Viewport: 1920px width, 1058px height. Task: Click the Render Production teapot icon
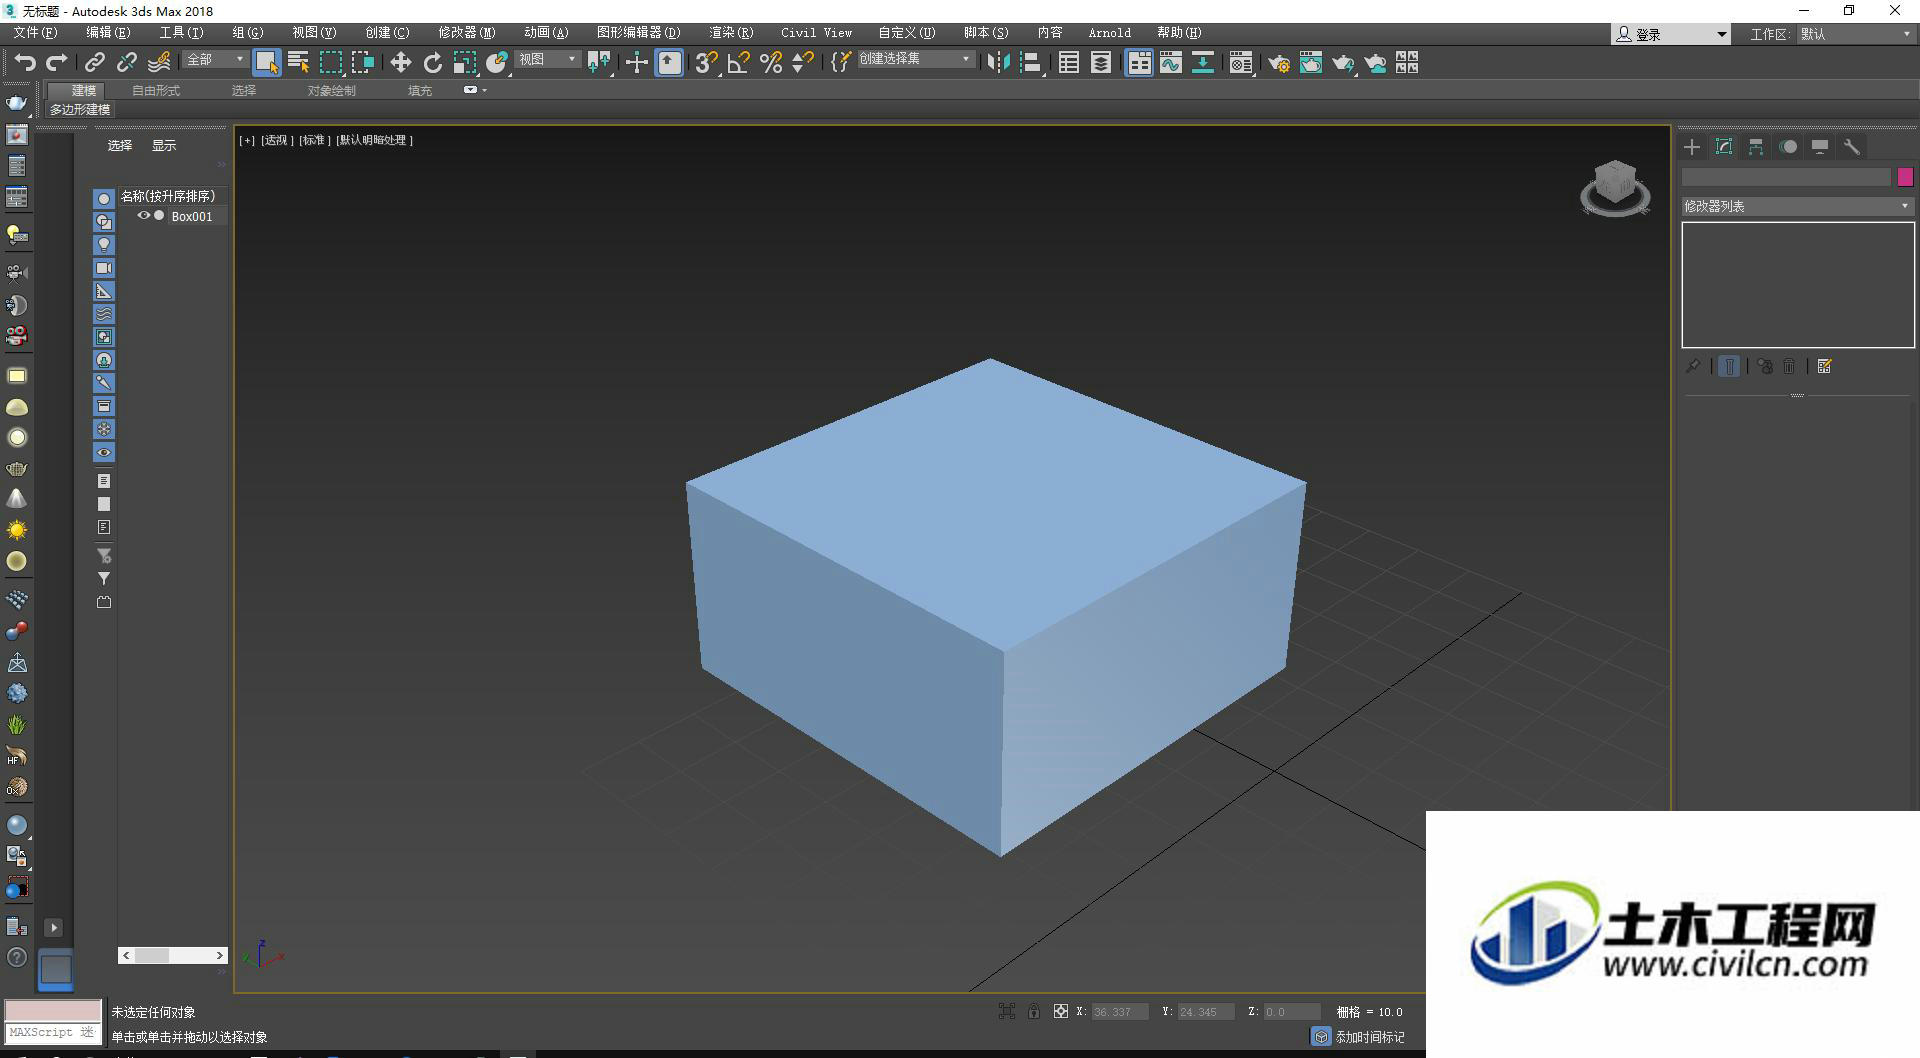[x=1343, y=63]
